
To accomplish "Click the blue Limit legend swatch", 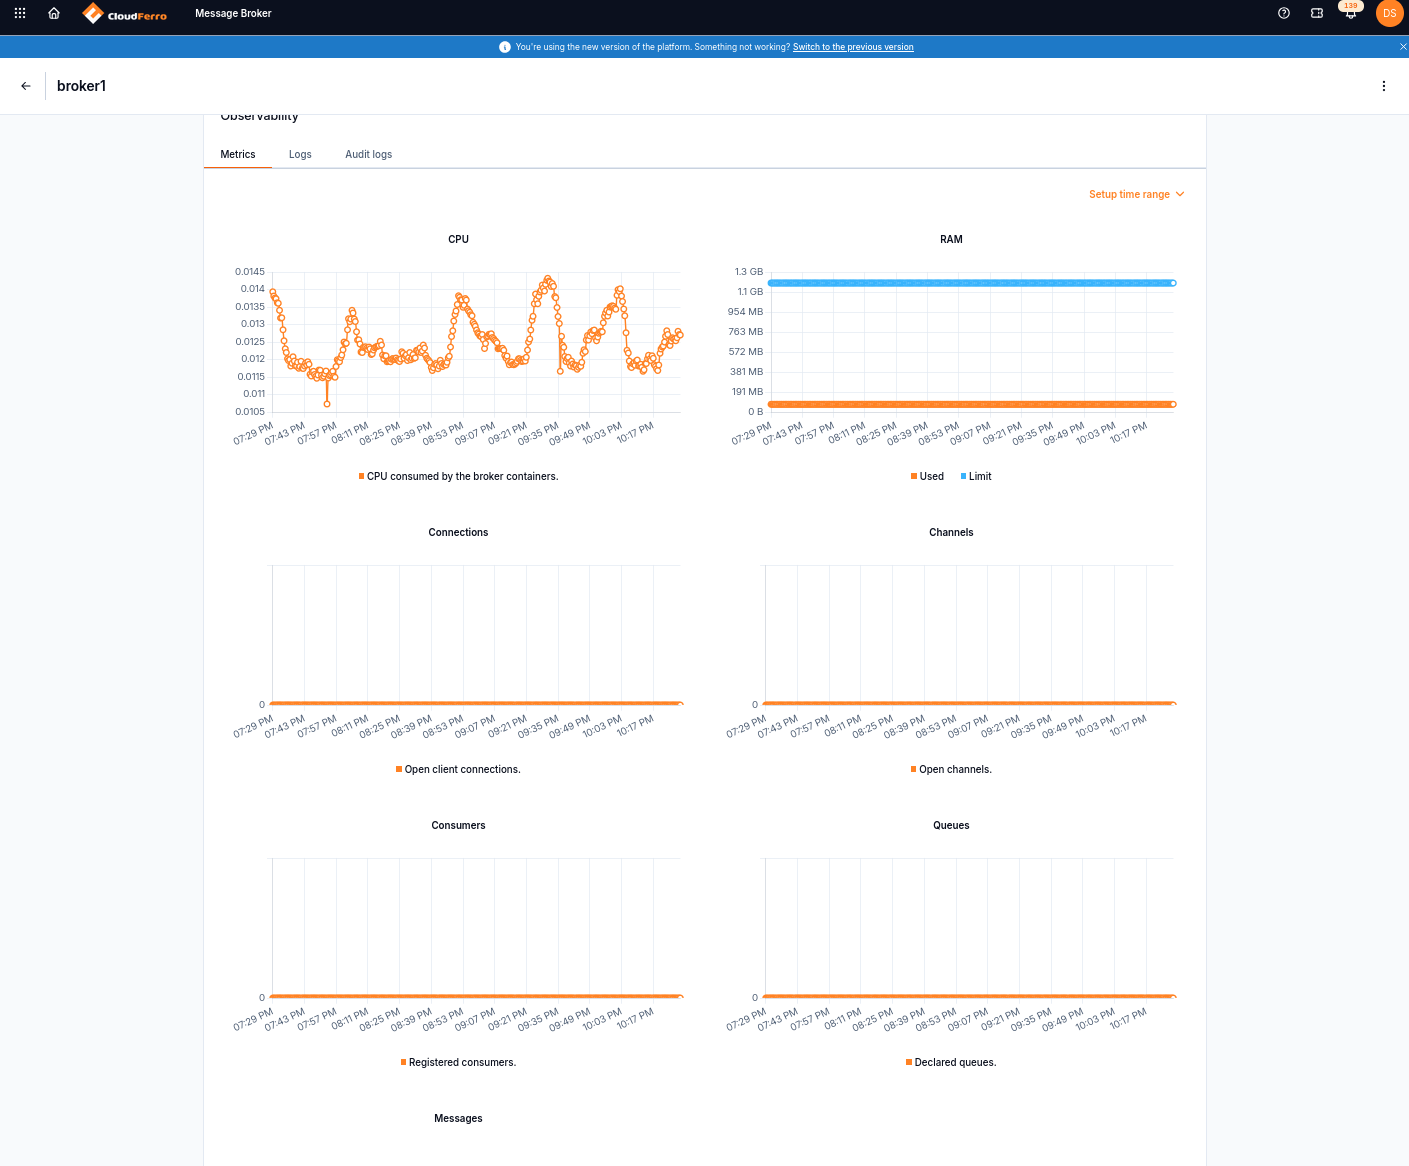I will (x=964, y=476).
